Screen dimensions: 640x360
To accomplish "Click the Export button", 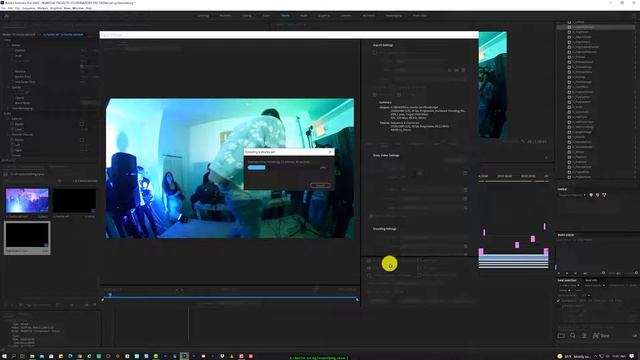I will click(437, 300).
